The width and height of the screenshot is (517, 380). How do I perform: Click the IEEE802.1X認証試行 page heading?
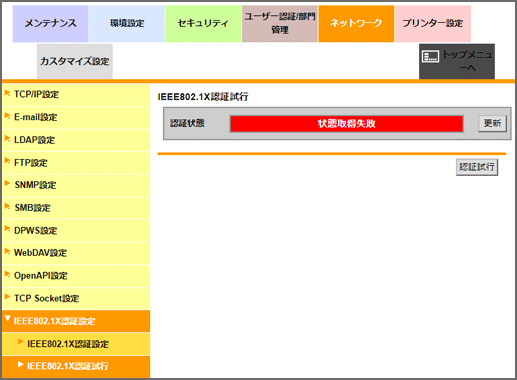[203, 97]
